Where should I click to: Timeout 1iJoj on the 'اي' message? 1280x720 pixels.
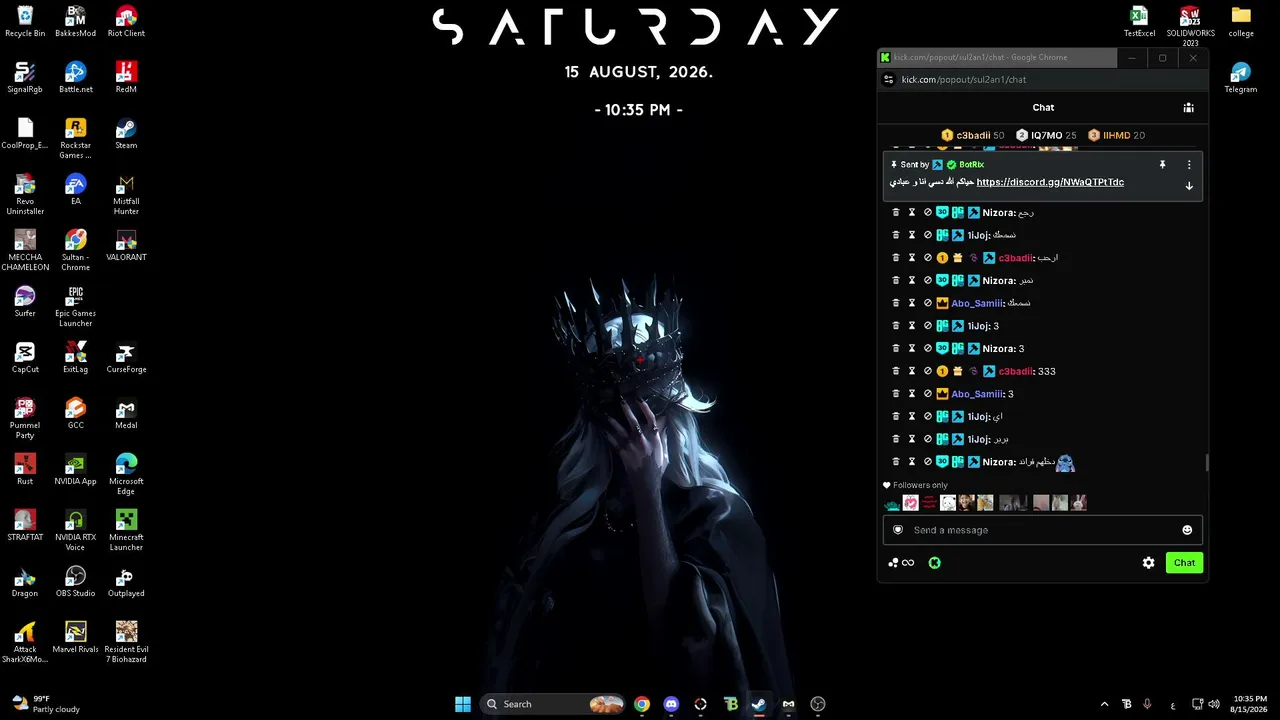(912, 416)
